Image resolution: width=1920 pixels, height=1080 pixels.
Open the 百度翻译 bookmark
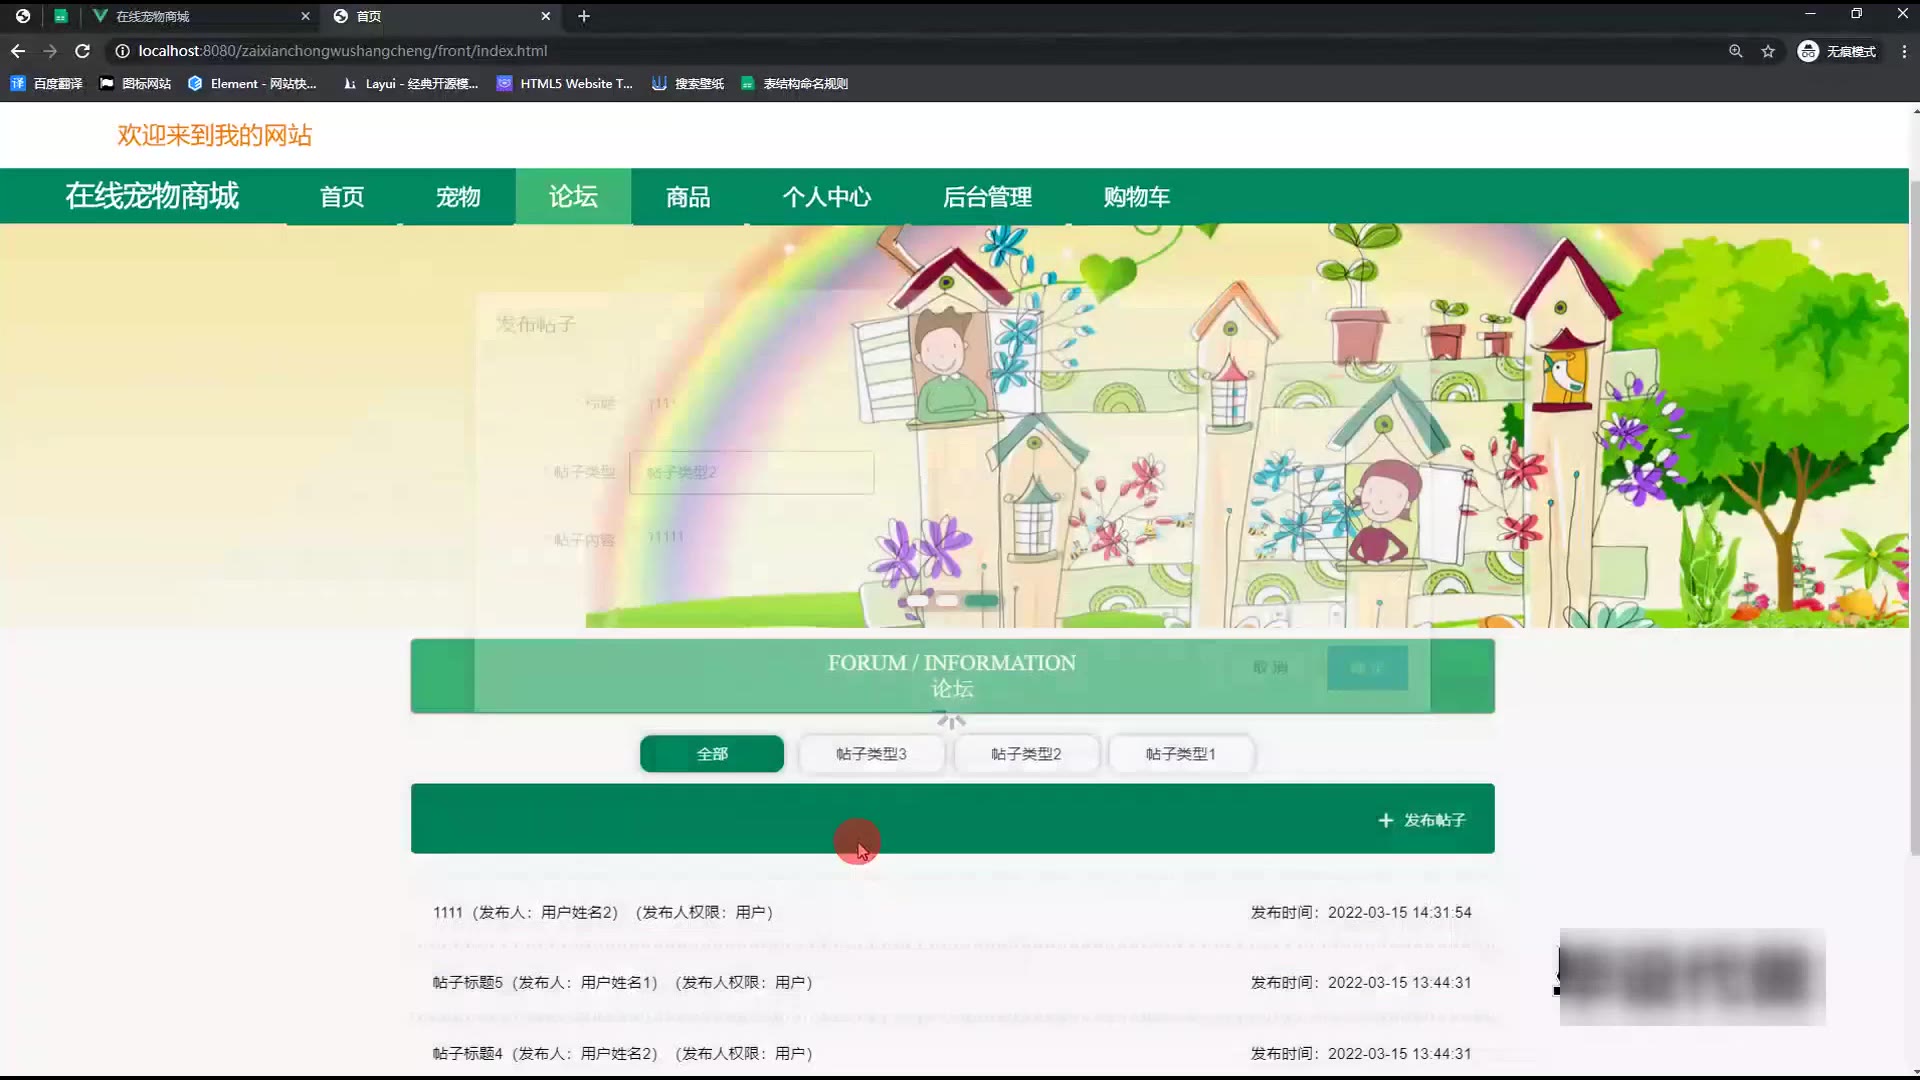[x=47, y=84]
